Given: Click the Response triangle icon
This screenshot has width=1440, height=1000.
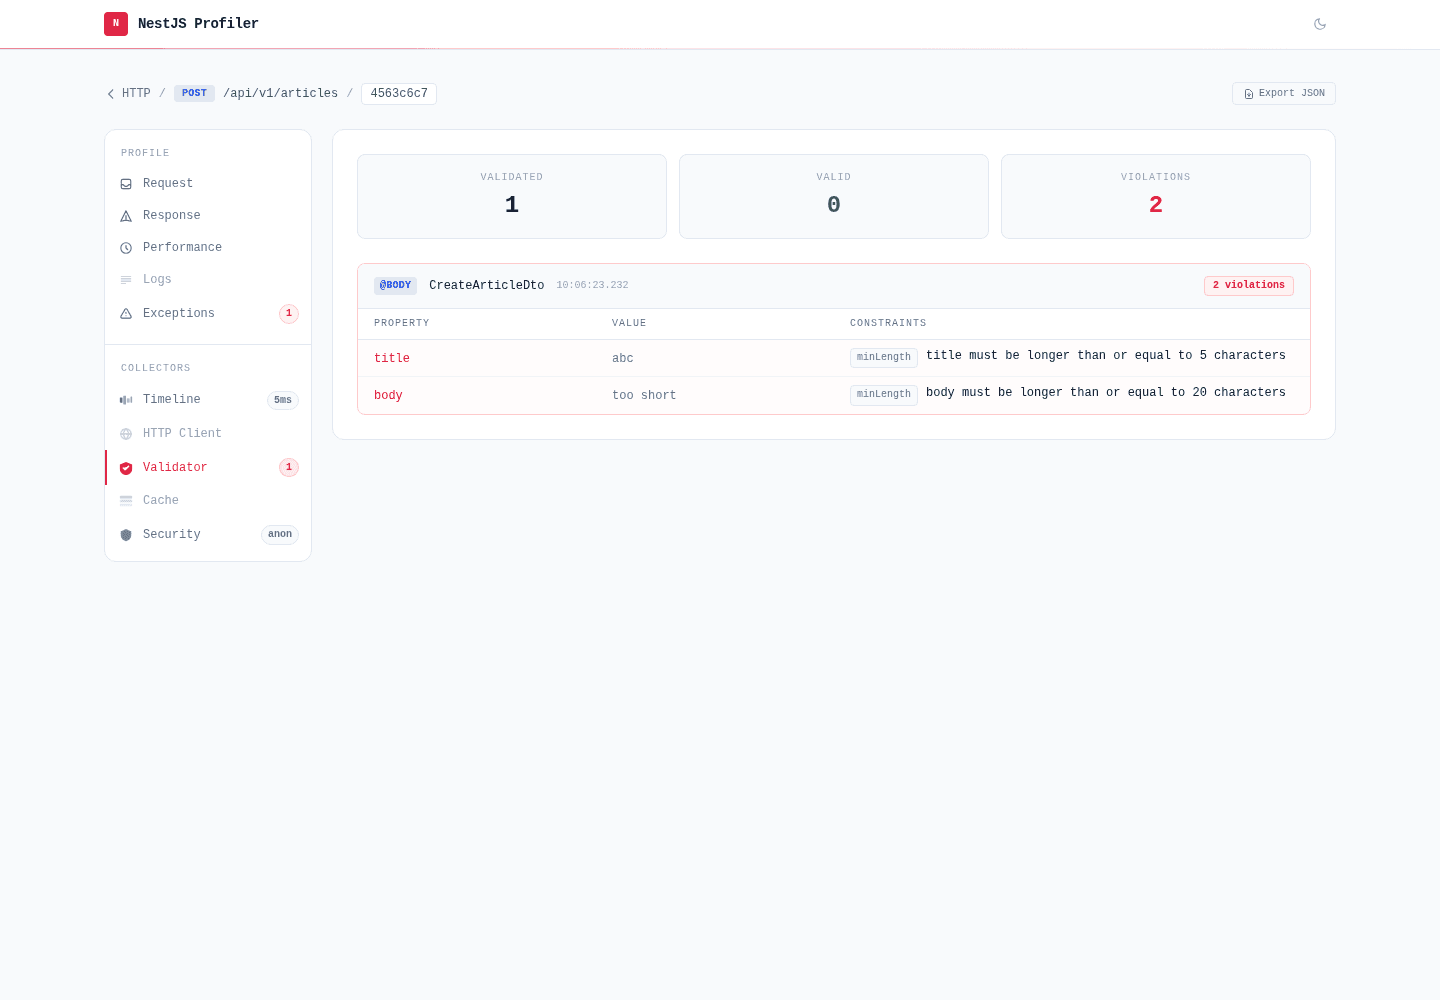Looking at the screenshot, I should (126, 216).
